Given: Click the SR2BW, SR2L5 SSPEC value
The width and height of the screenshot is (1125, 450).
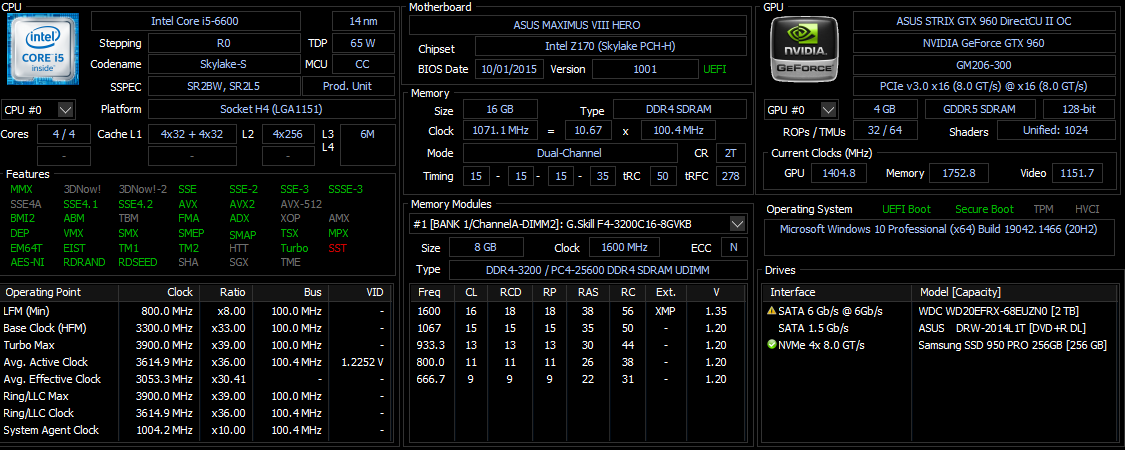Looking at the screenshot, I should coord(223,87).
